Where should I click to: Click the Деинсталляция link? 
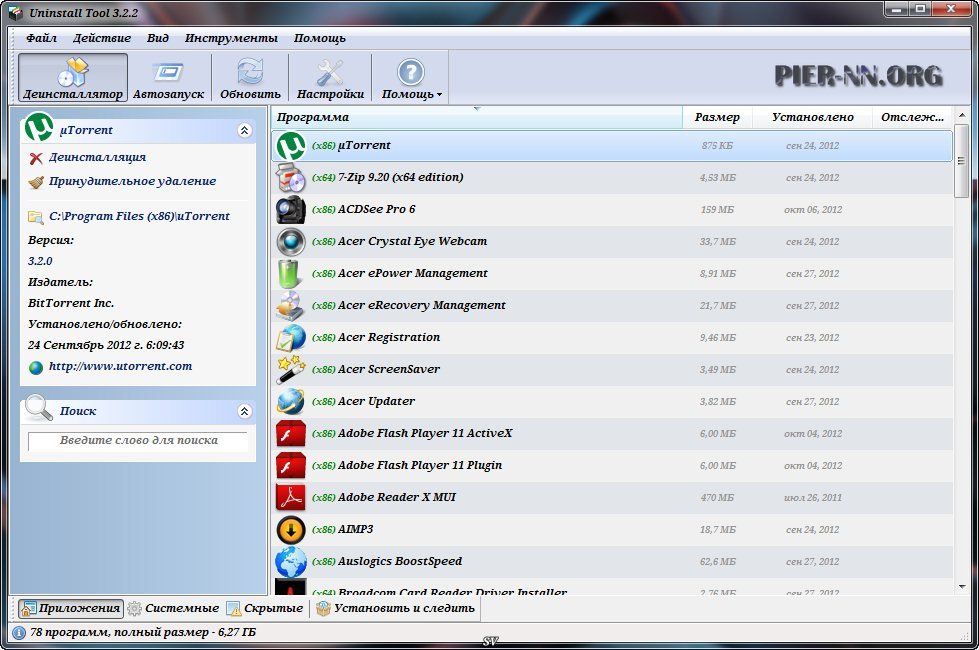[97, 157]
